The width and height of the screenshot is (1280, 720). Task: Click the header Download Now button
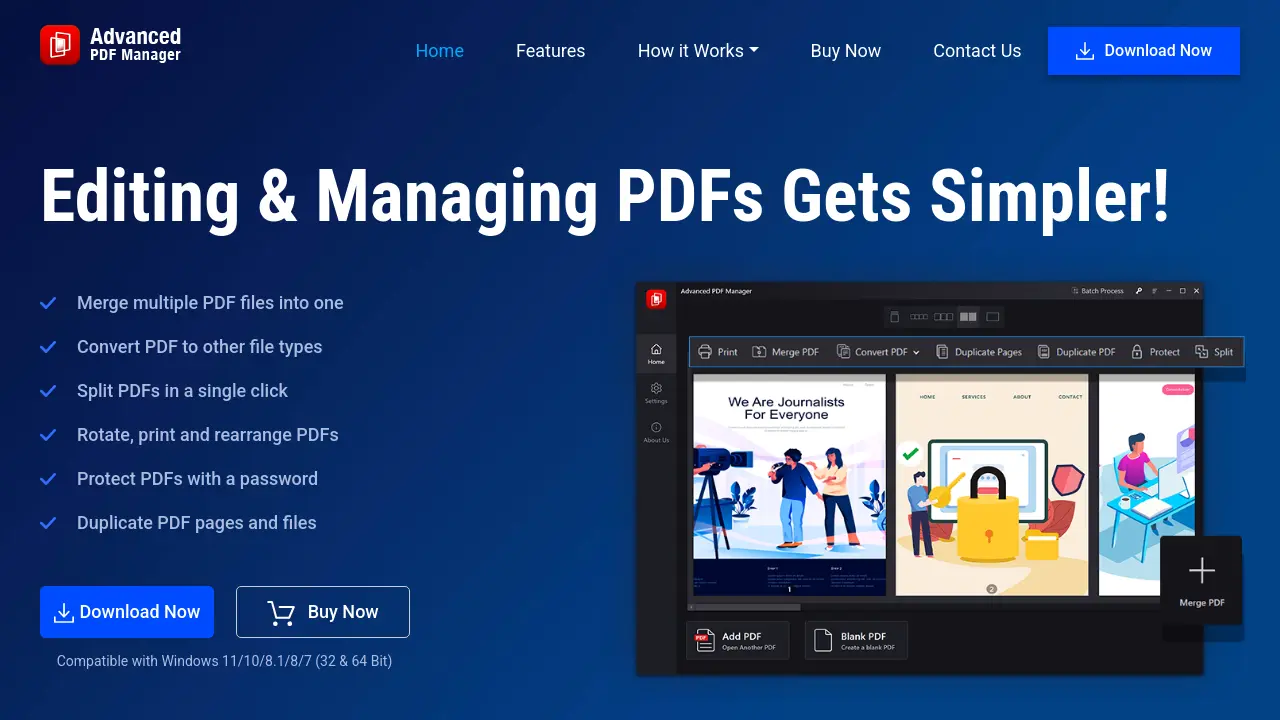[1144, 51]
